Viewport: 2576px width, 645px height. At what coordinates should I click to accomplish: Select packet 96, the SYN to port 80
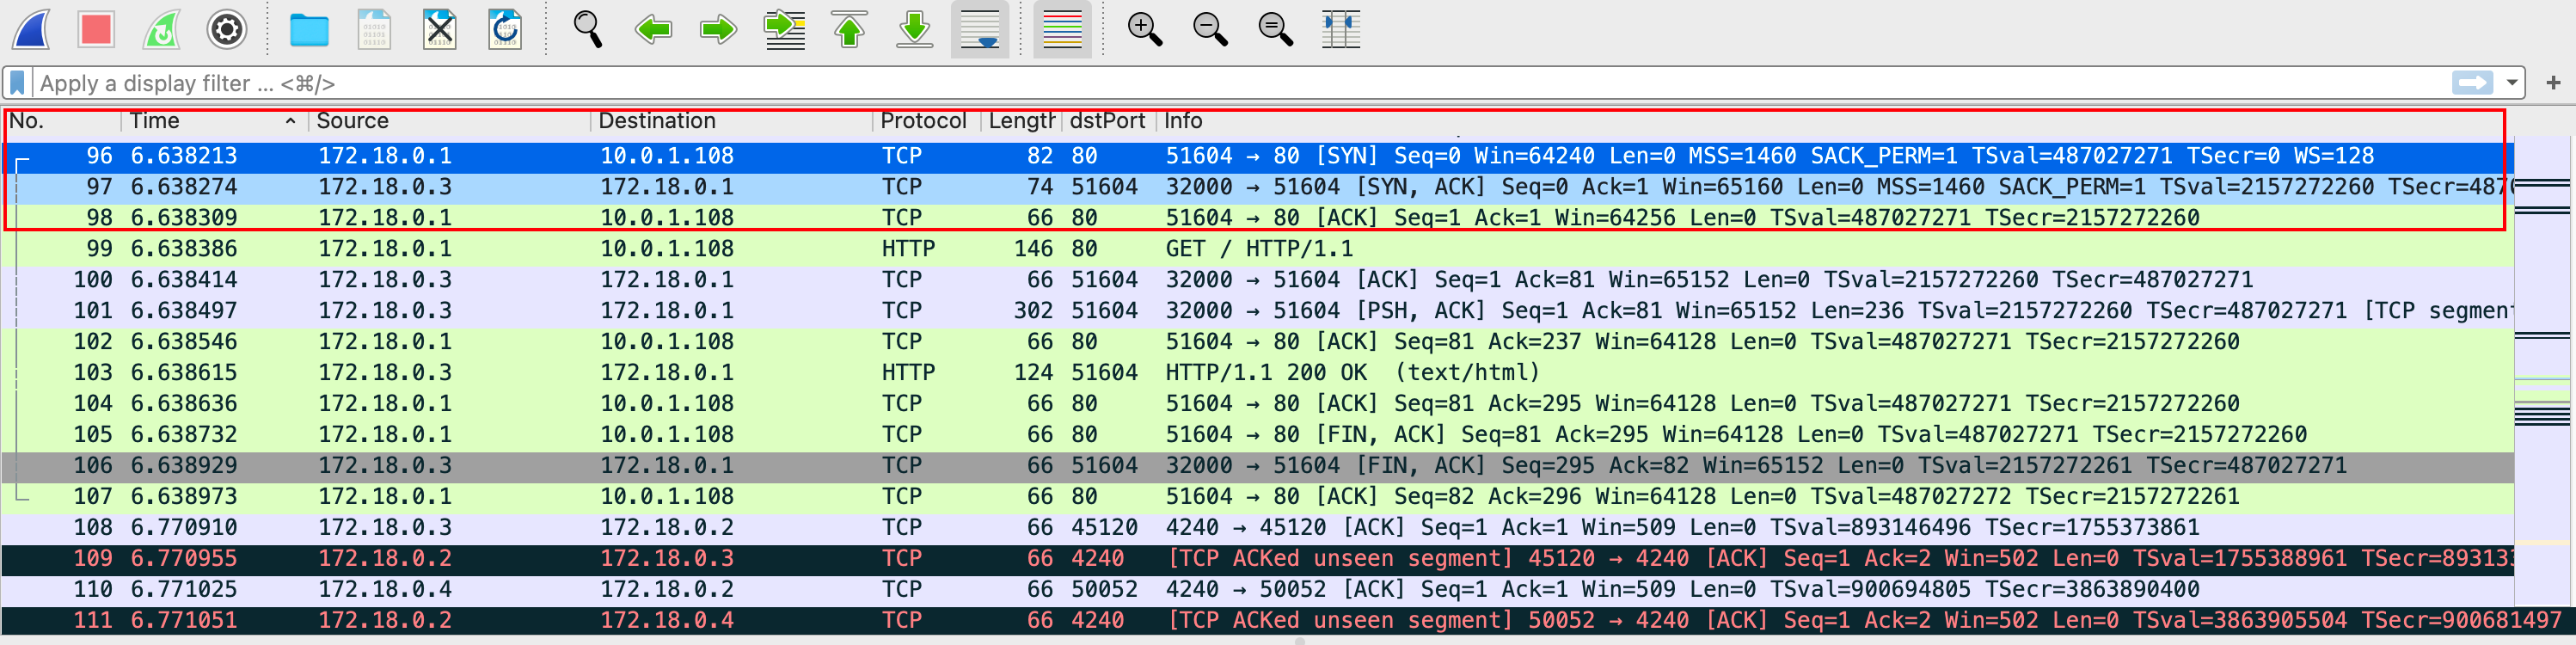1257,156
